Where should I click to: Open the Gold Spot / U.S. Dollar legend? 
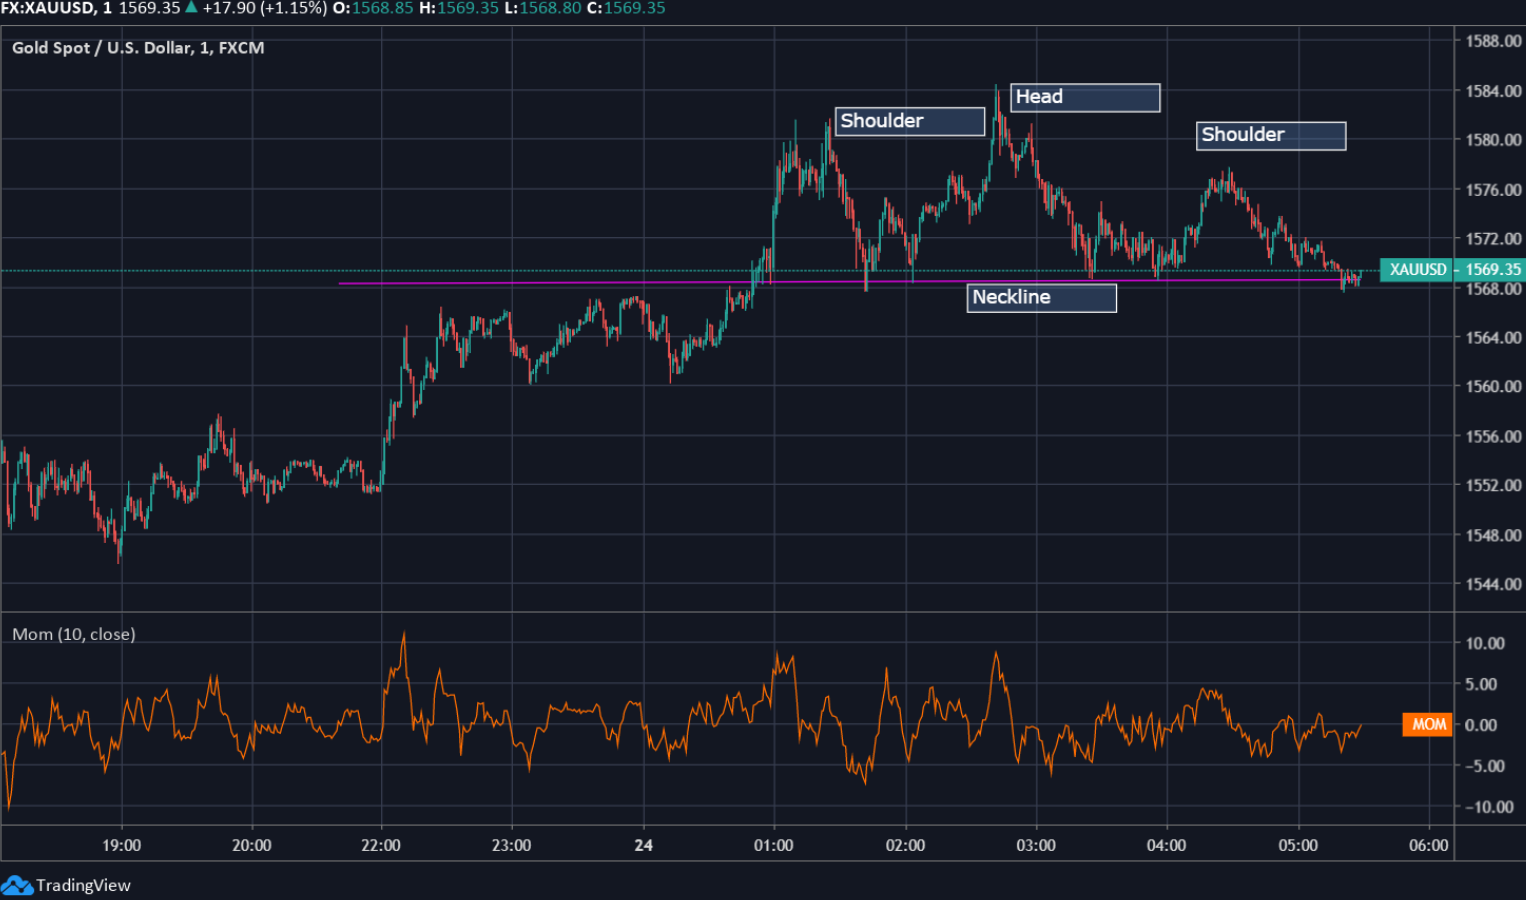(x=138, y=48)
